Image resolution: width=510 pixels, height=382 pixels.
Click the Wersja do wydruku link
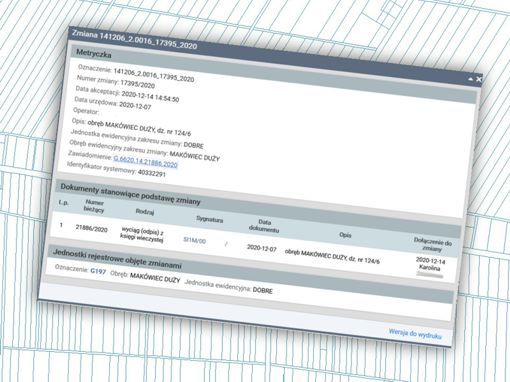pyautogui.click(x=415, y=333)
